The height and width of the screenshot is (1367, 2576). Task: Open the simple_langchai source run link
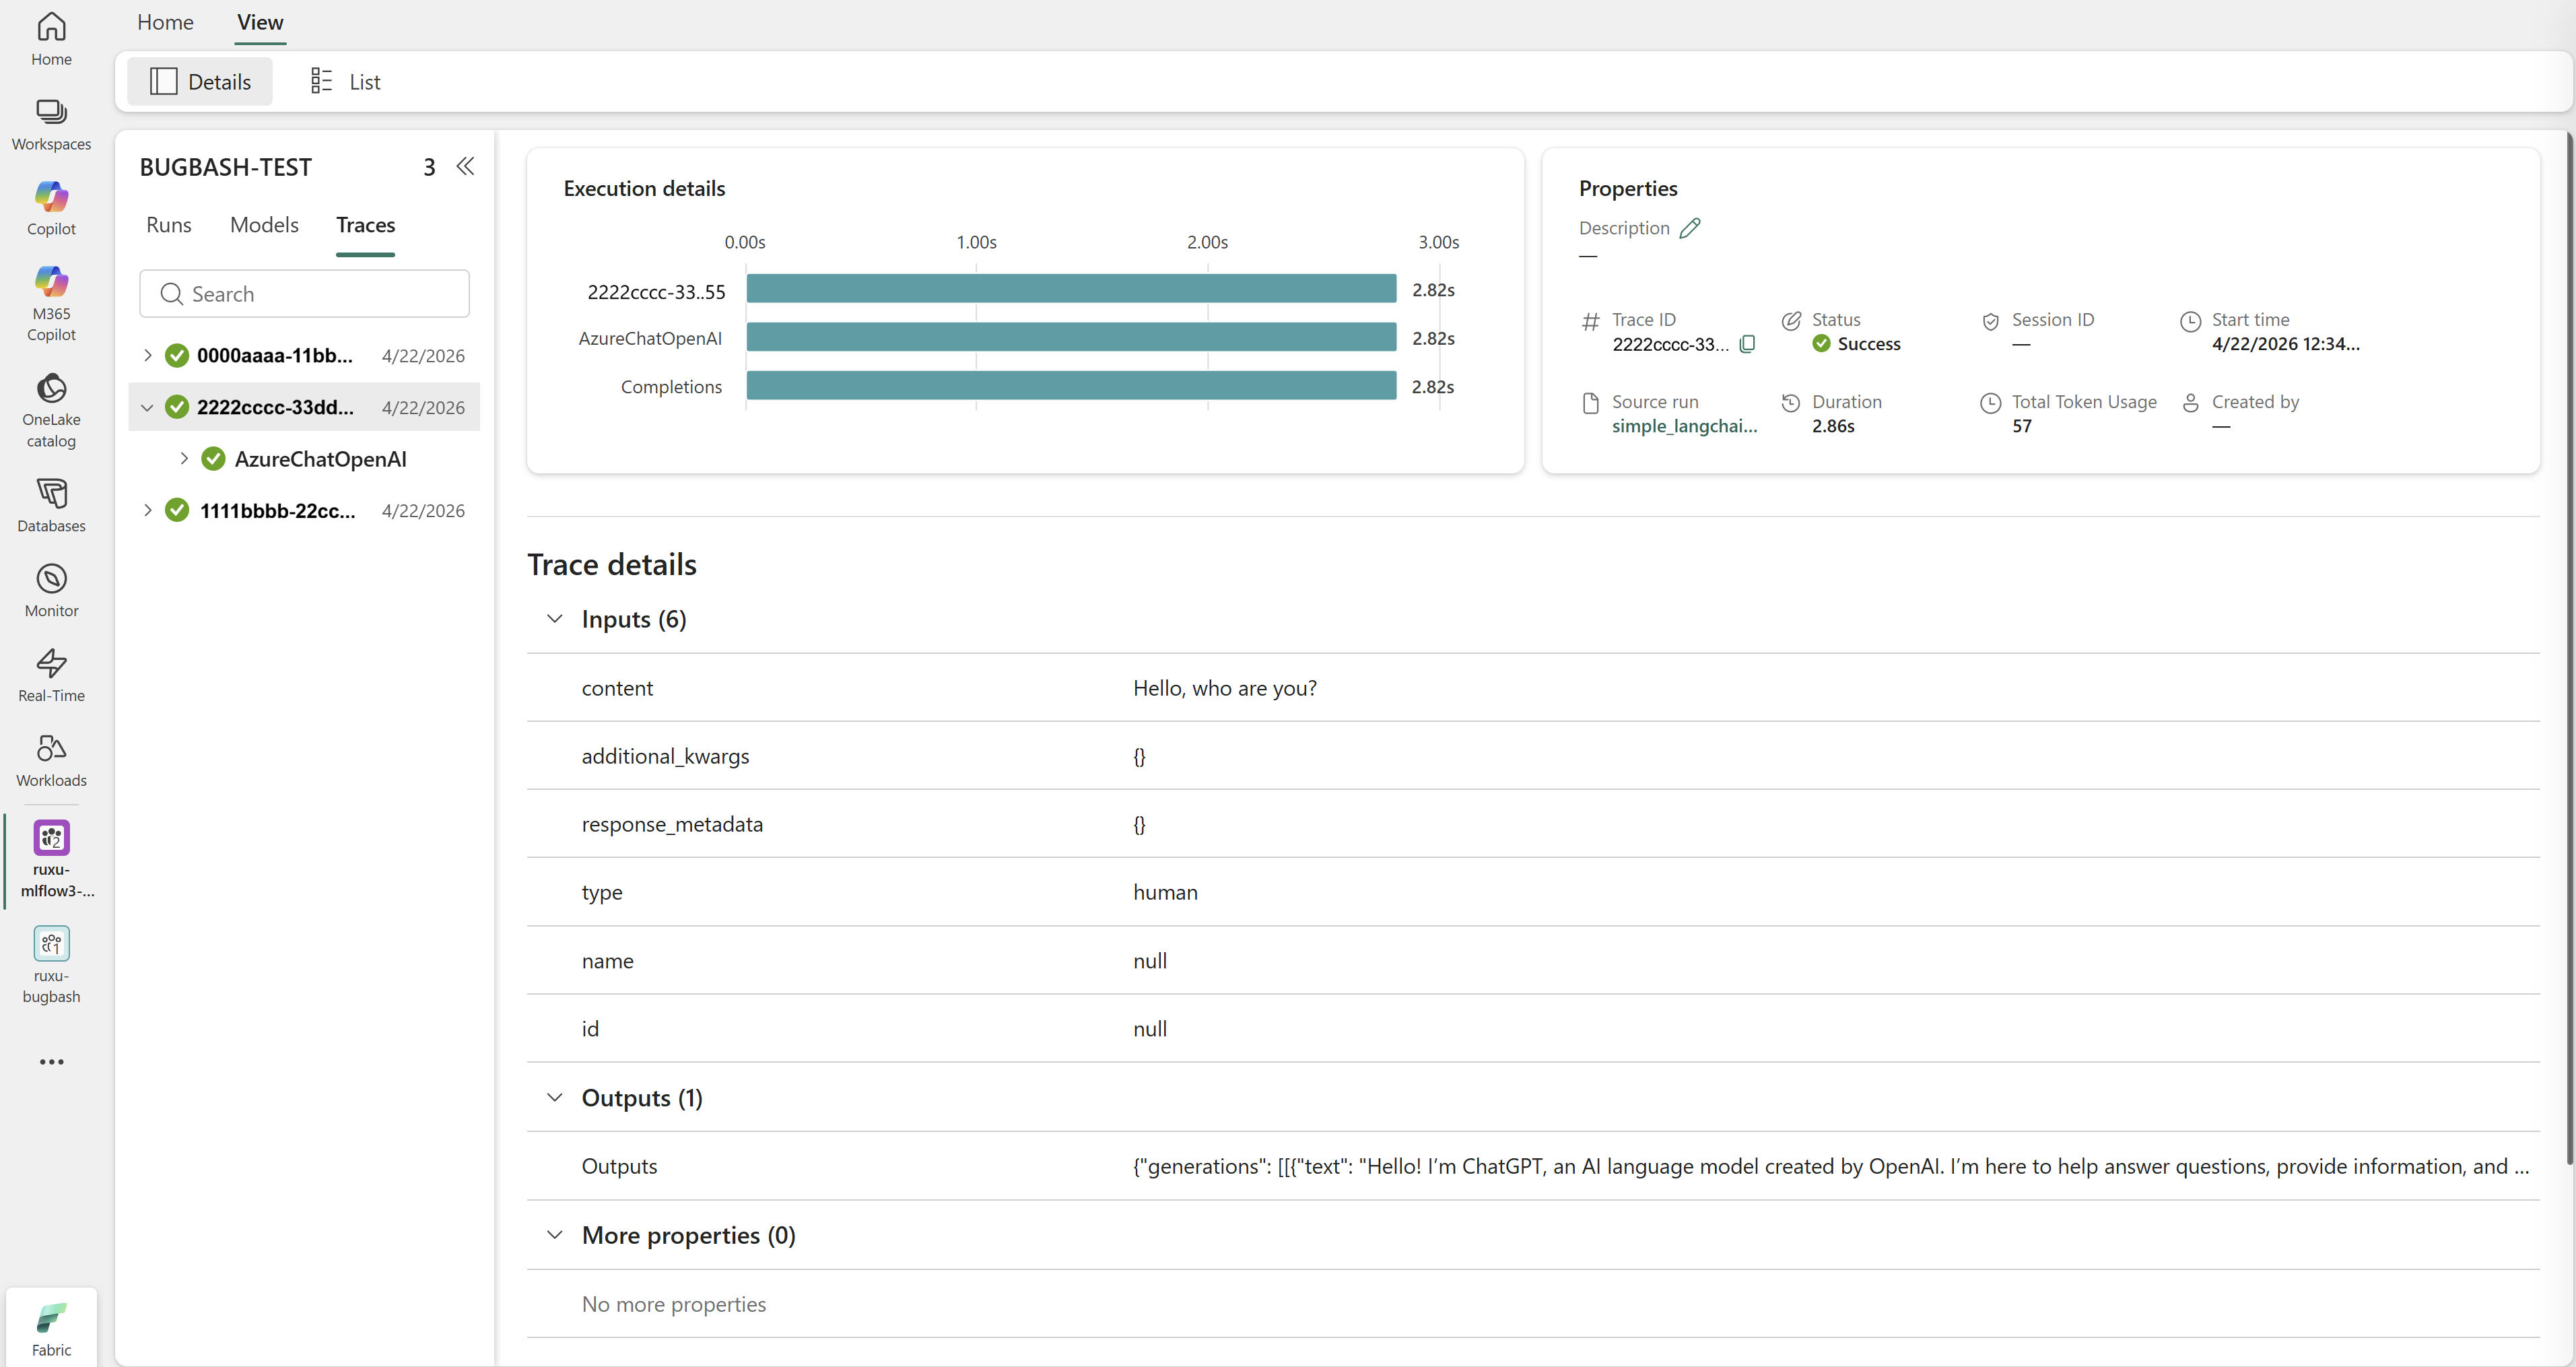(x=1684, y=426)
